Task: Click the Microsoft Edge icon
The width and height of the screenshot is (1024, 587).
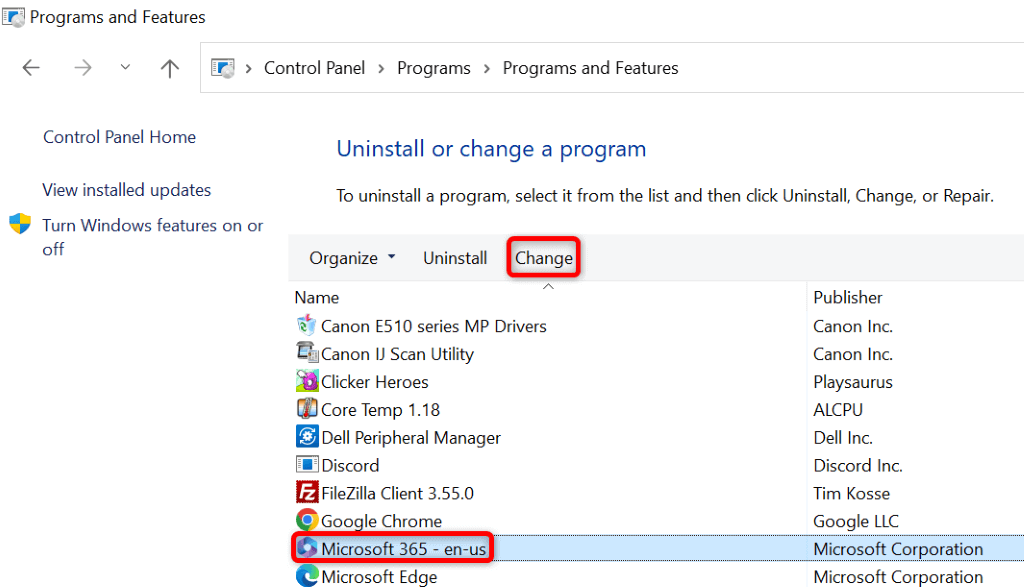Action: click(x=308, y=576)
